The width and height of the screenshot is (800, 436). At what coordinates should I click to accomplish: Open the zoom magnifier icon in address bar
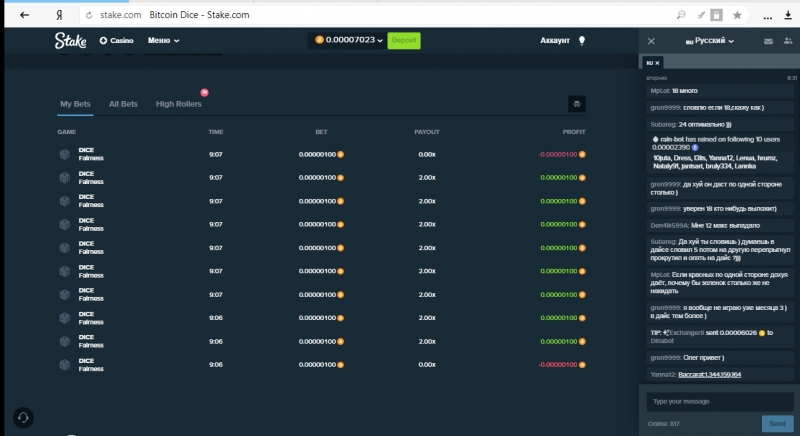tap(681, 15)
